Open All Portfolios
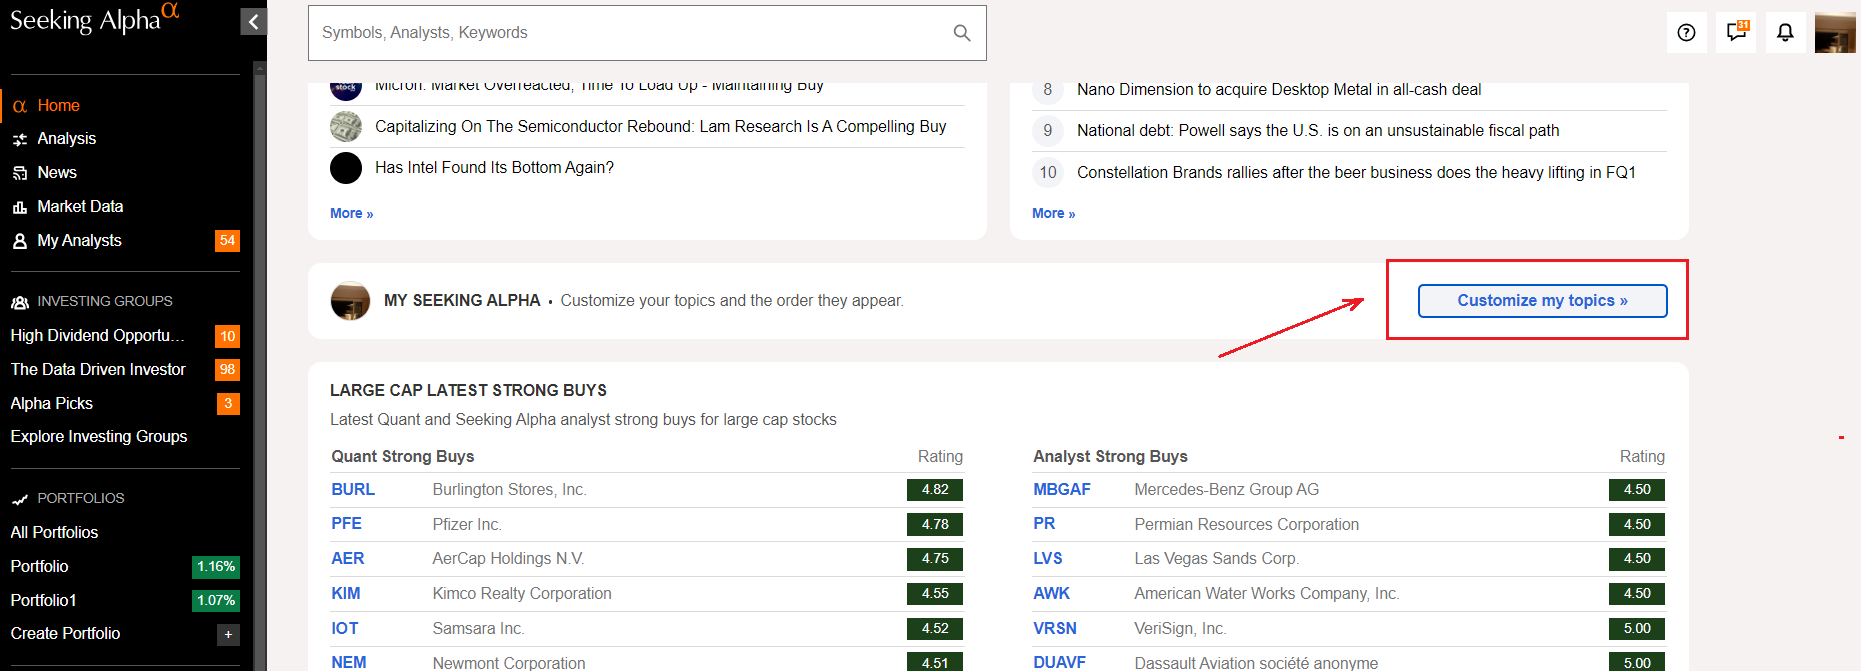Viewport: 1861px width, 671px height. pos(54,533)
